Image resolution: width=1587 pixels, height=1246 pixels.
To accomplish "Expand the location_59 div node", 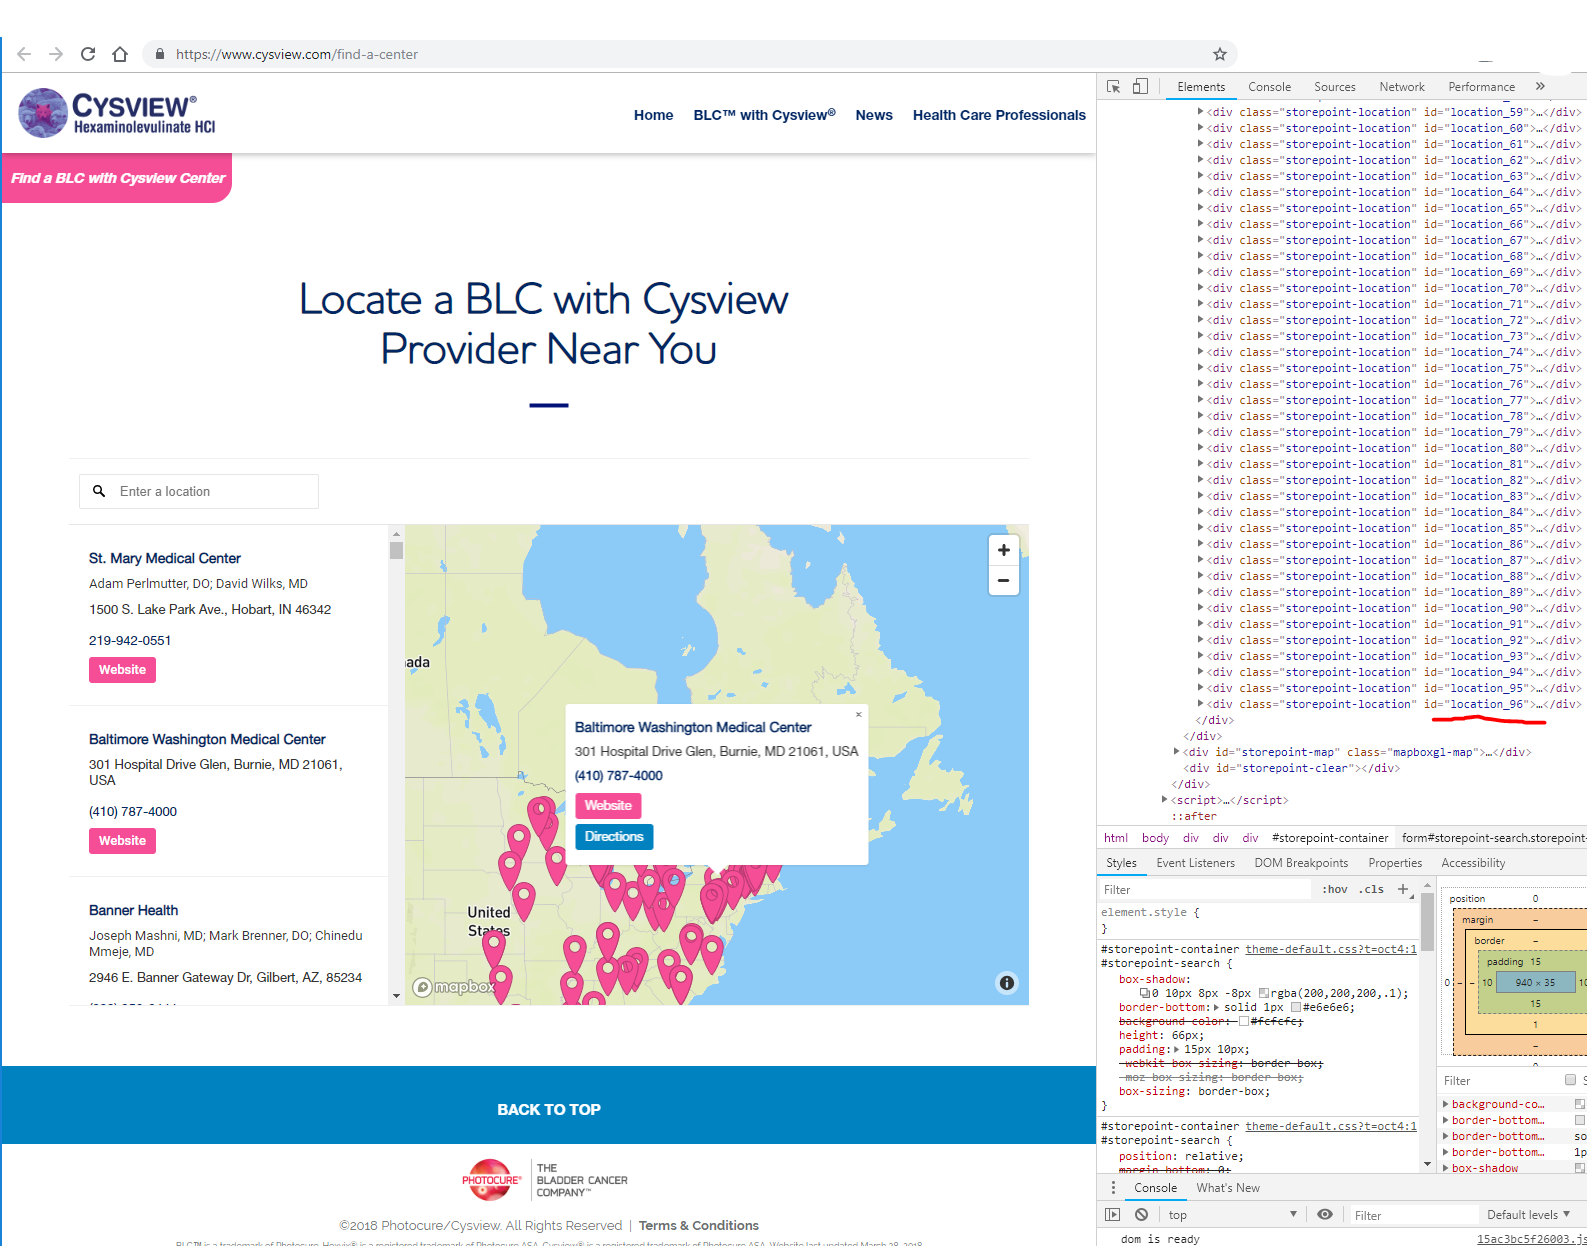I will click(1200, 112).
